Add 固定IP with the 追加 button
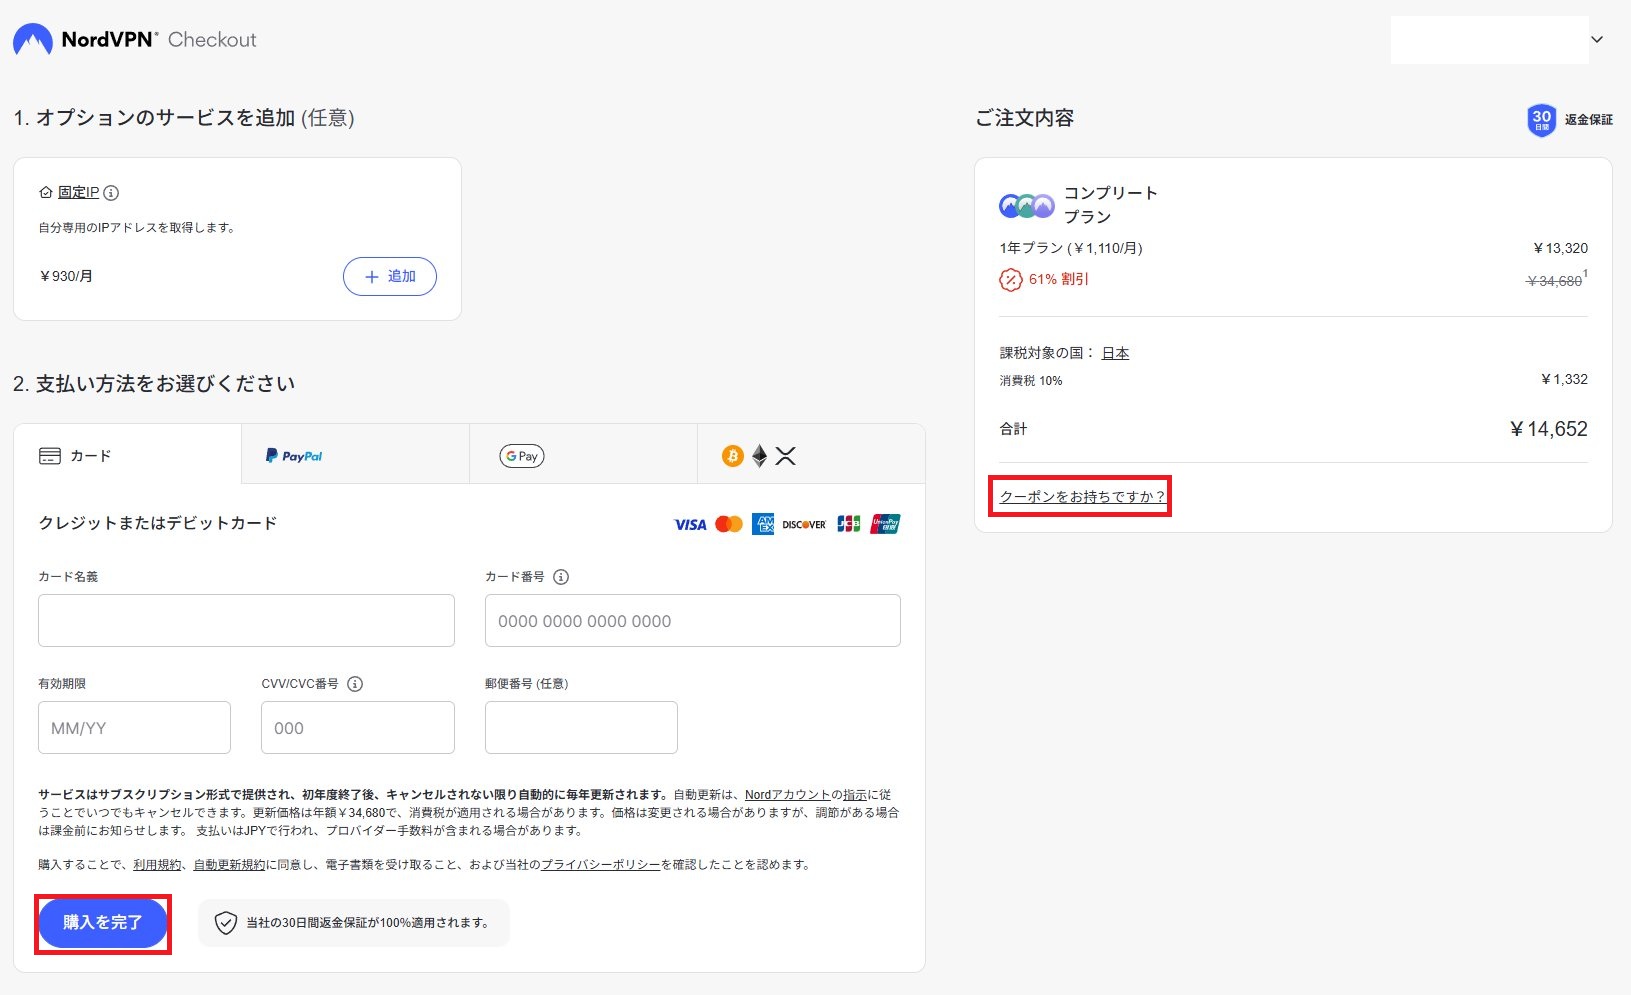The height and width of the screenshot is (995, 1631). 389,277
